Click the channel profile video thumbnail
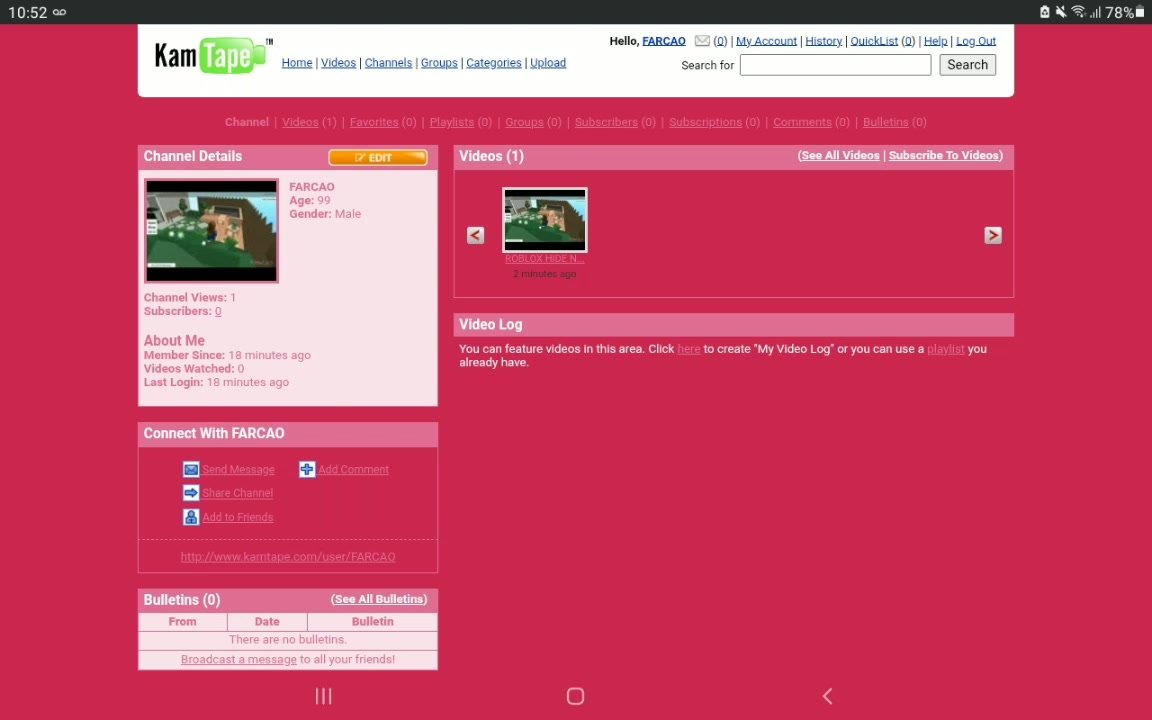Viewport: 1152px width, 720px height. 211,231
